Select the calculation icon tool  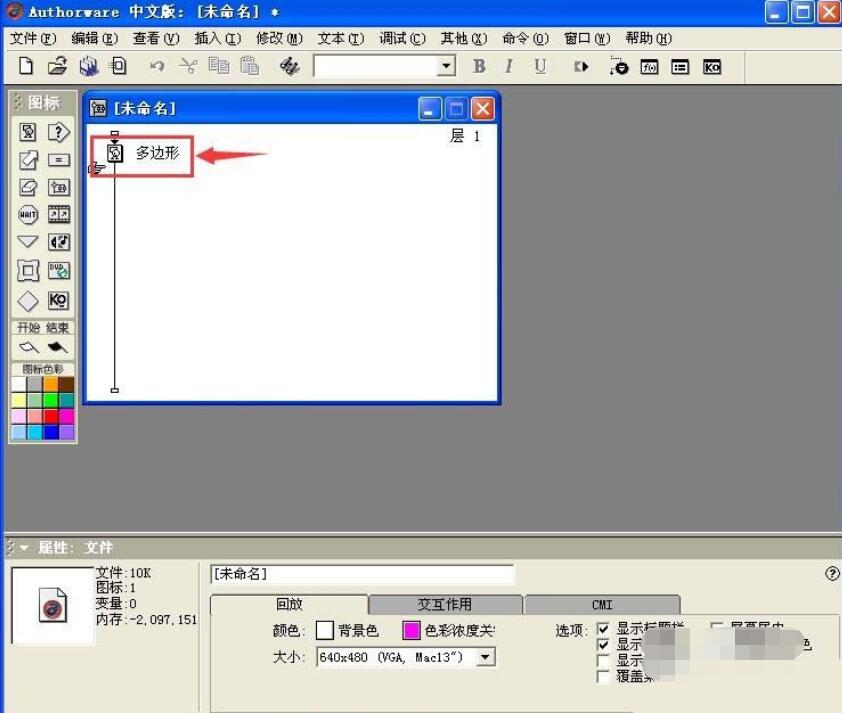click(59, 159)
